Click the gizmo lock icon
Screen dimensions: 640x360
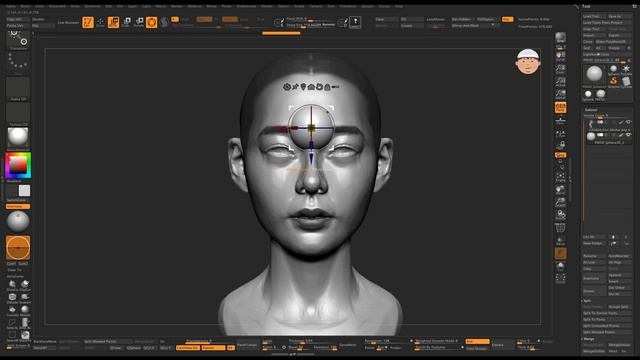(x=327, y=87)
